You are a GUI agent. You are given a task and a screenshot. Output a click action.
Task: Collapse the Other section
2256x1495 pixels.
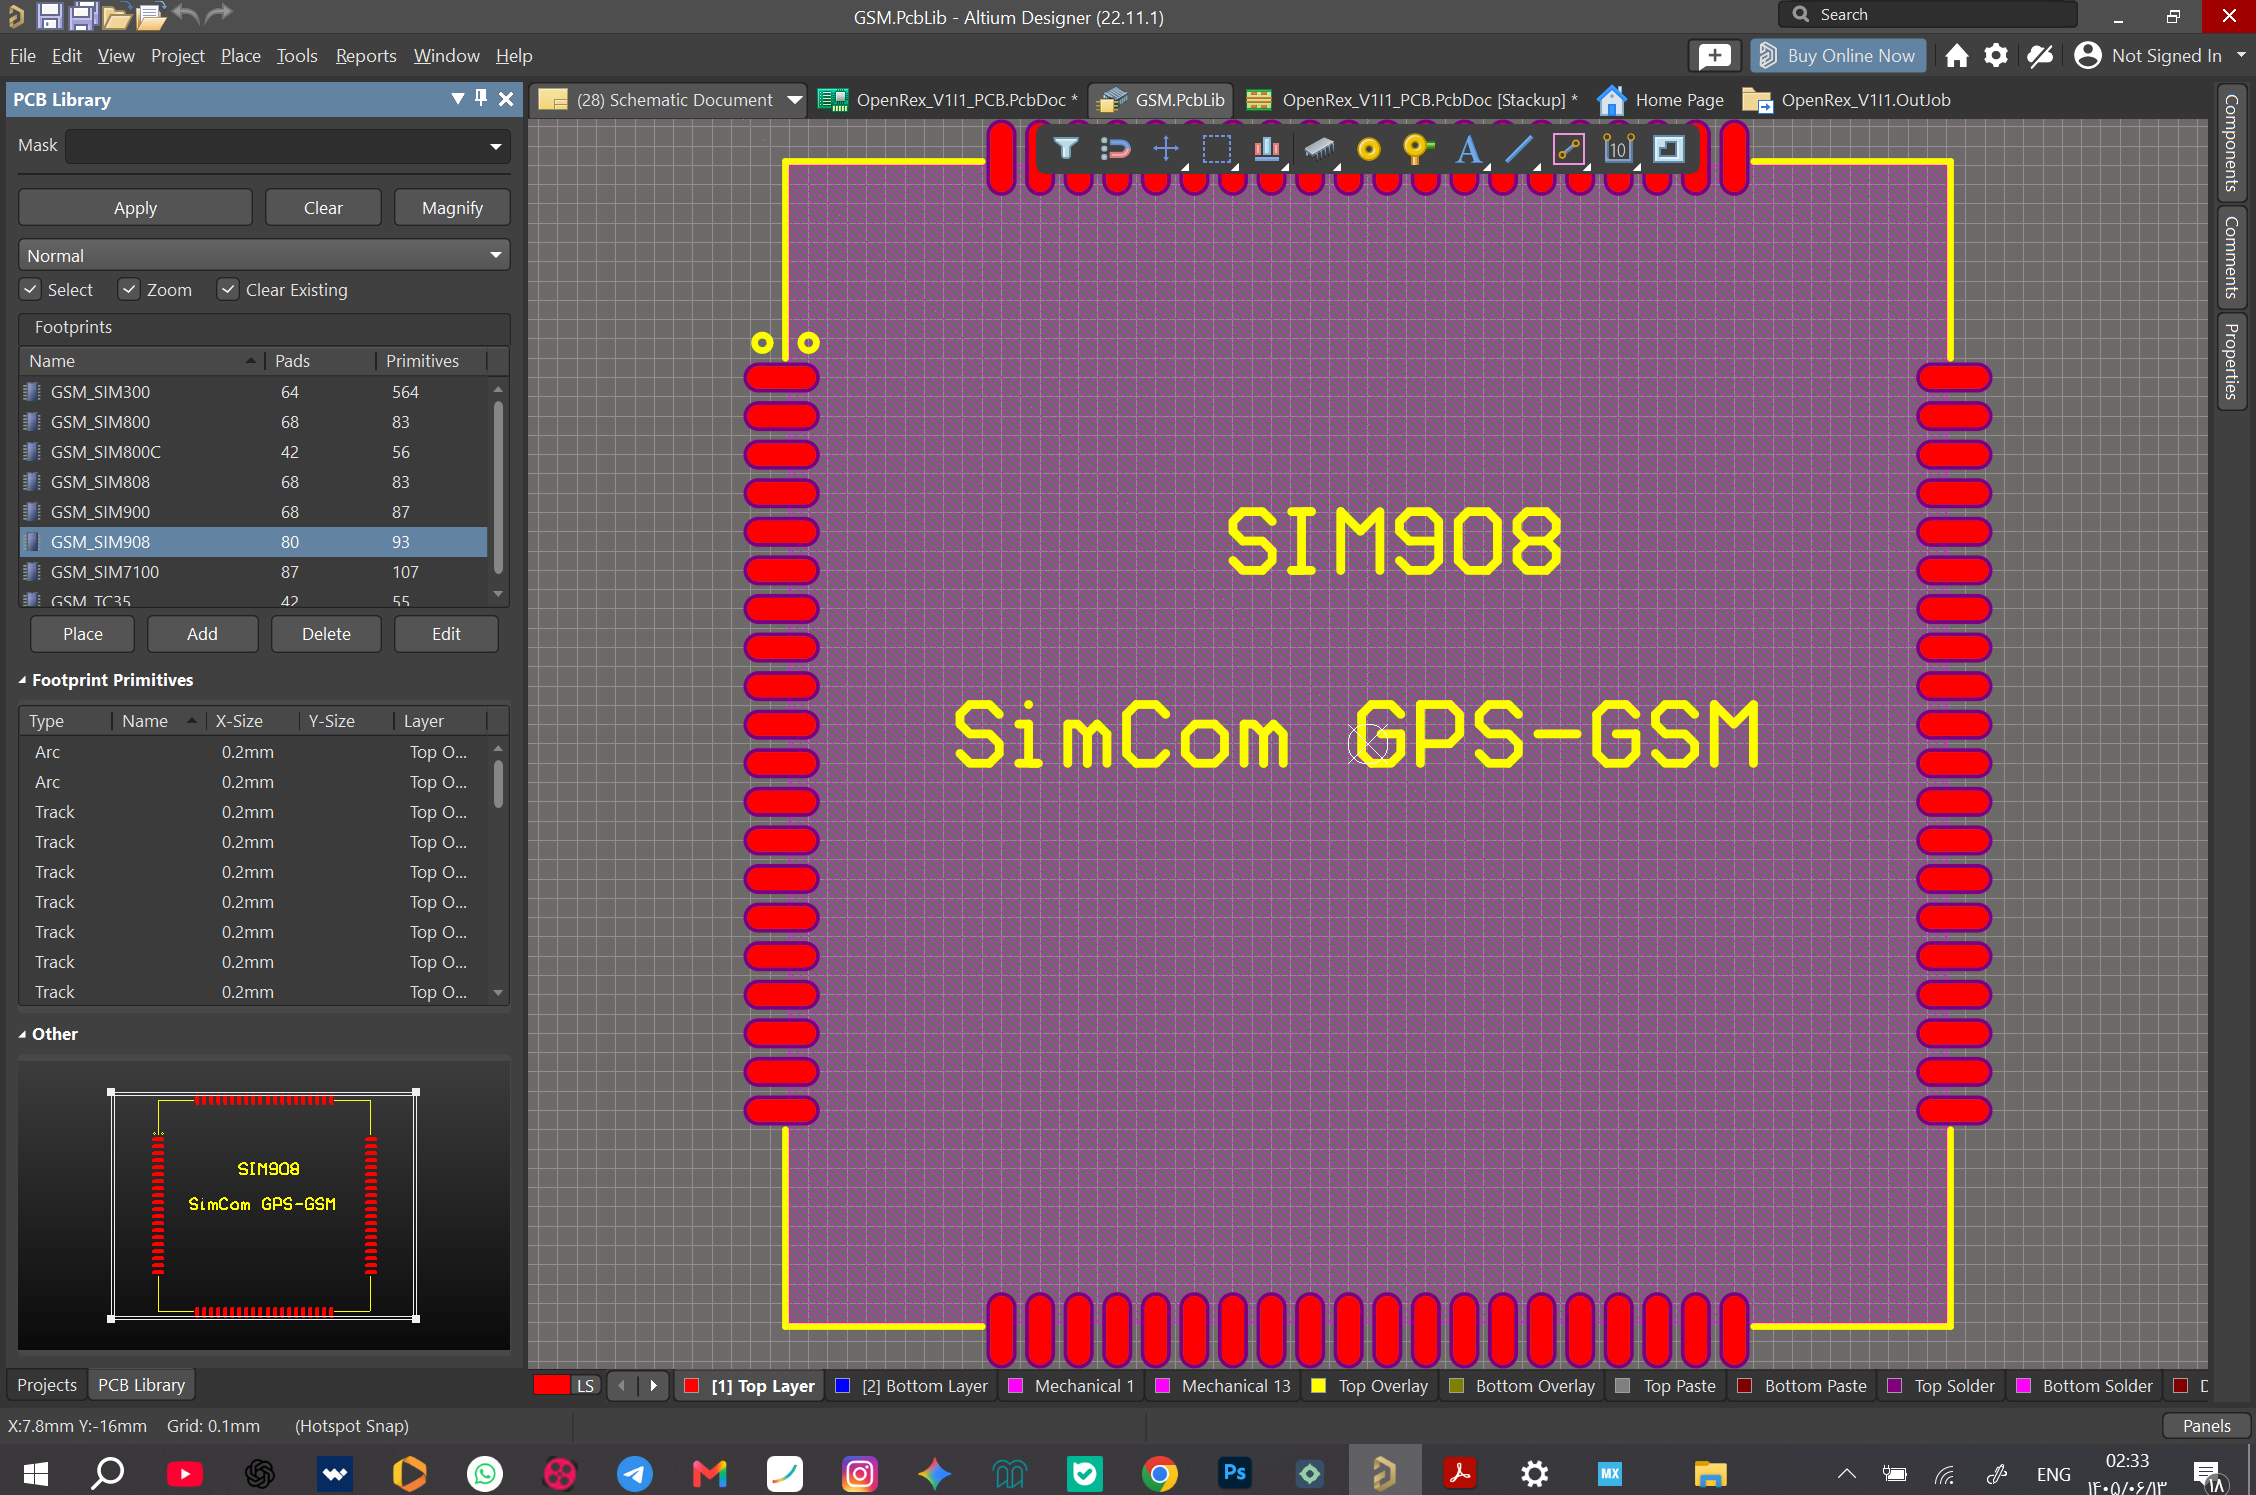pos(23,1034)
